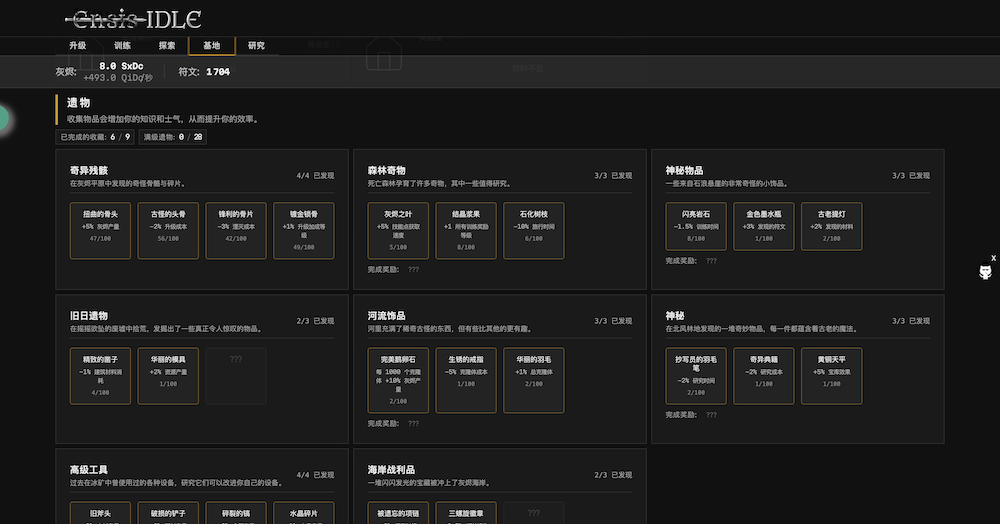Screen dimensions: 1000x524
Task: Click the cat mascot icon on right edge
Action: (x=986, y=273)
